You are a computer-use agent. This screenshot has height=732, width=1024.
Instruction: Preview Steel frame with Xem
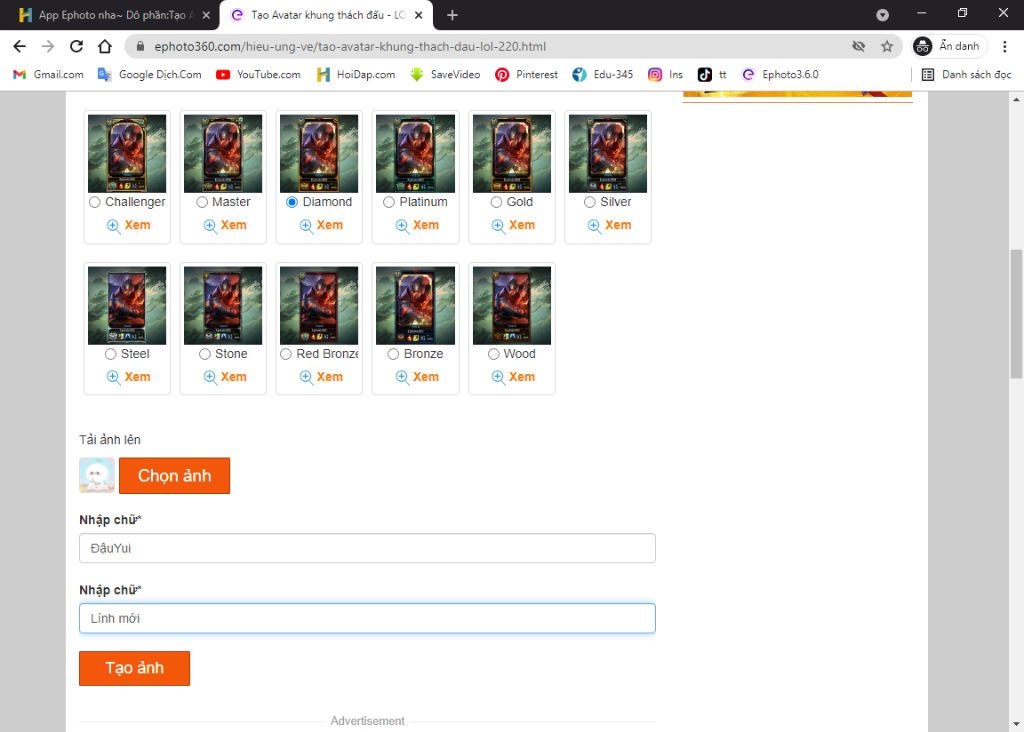click(x=129, y=377)
